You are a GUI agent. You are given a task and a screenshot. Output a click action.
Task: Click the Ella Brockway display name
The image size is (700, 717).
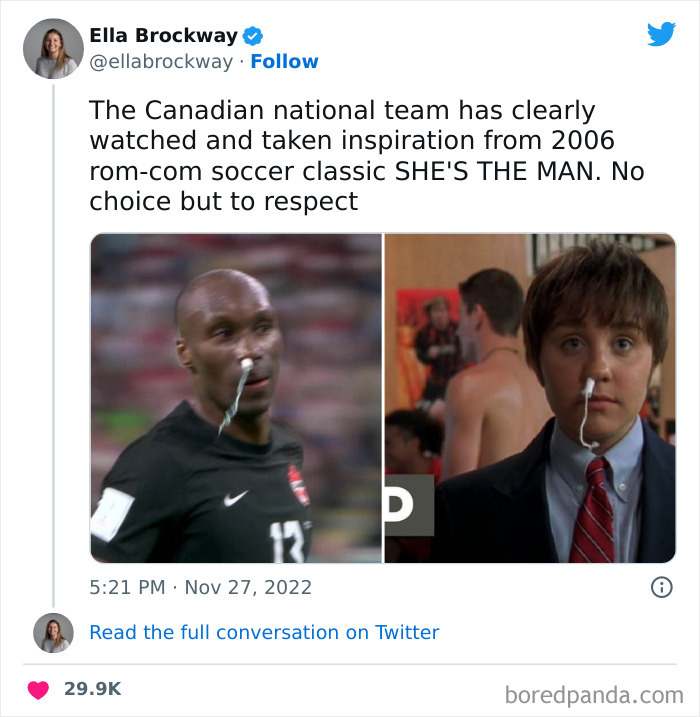coord(164,35)
